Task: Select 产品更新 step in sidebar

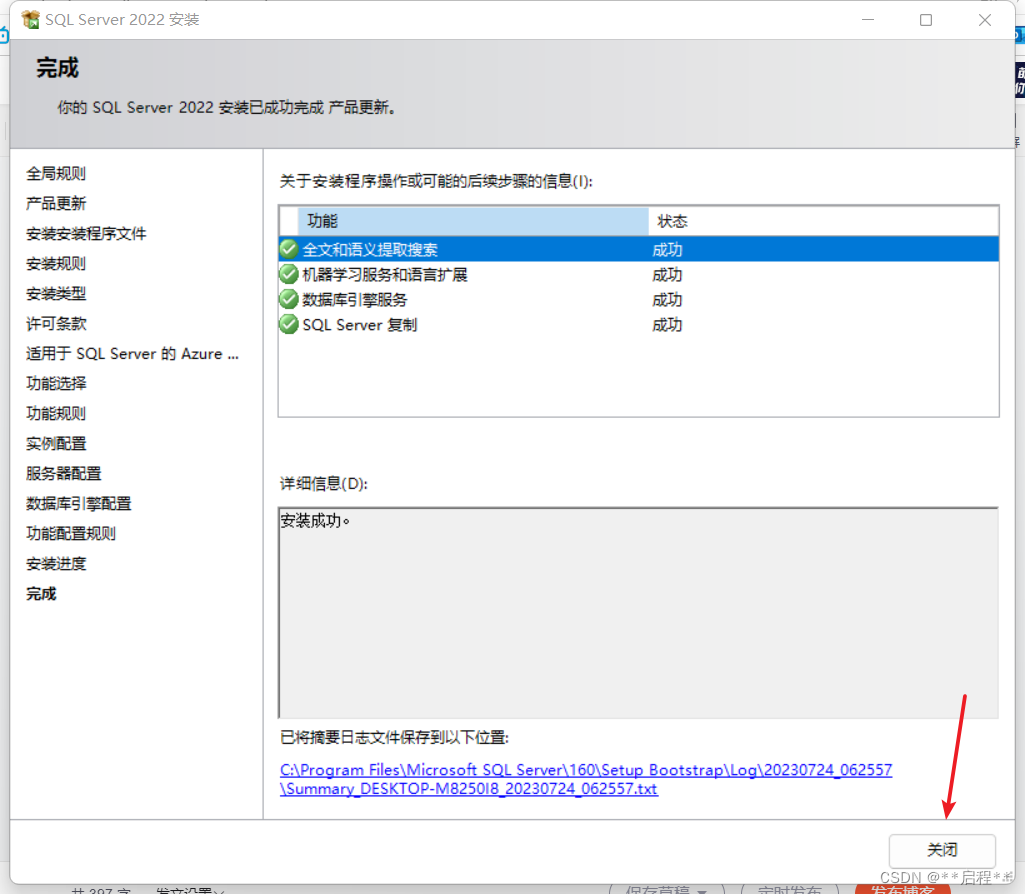Action: coord(56,203)
